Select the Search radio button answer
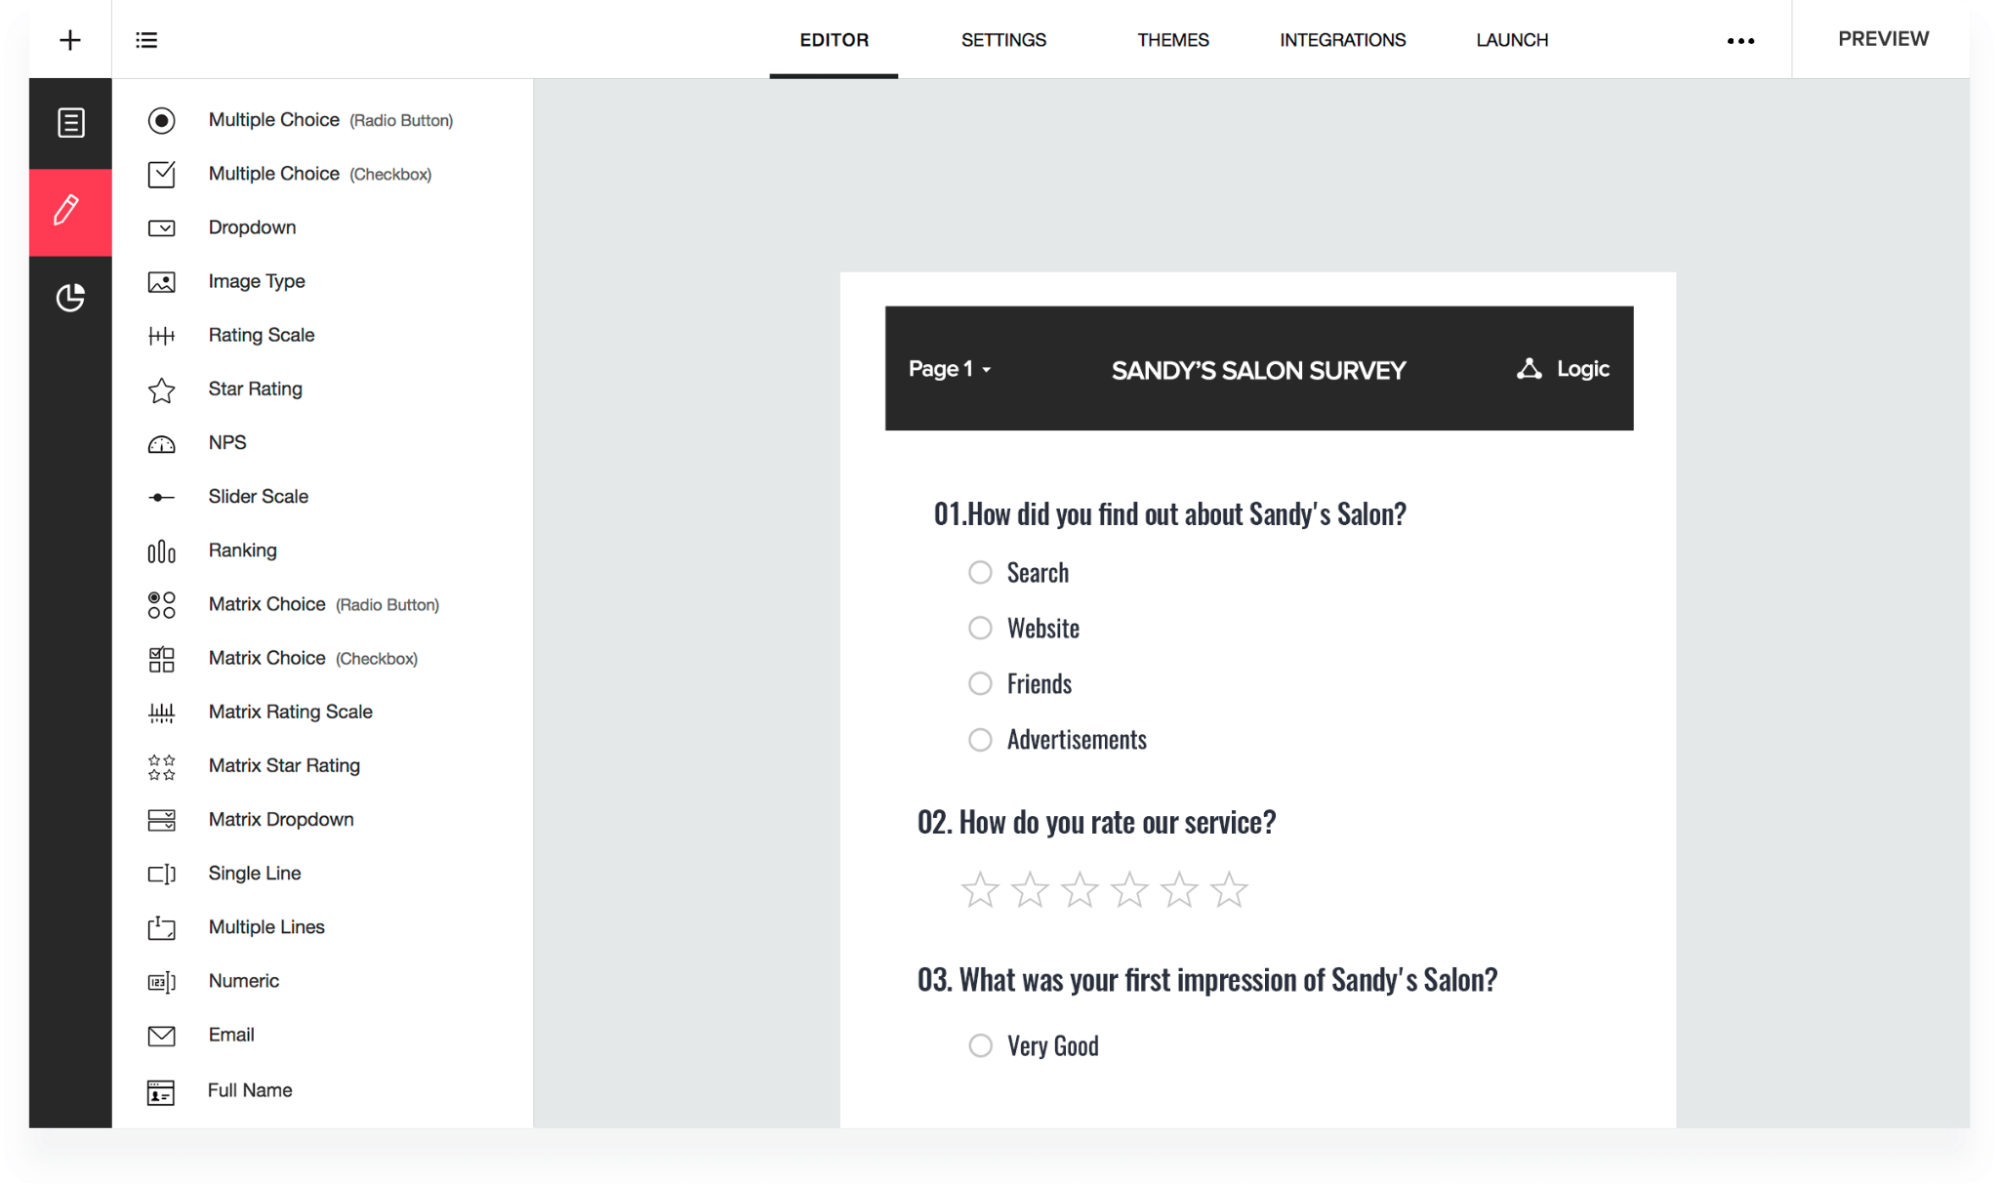This screenshot has height=1190, width=1999. pos(980,571)
